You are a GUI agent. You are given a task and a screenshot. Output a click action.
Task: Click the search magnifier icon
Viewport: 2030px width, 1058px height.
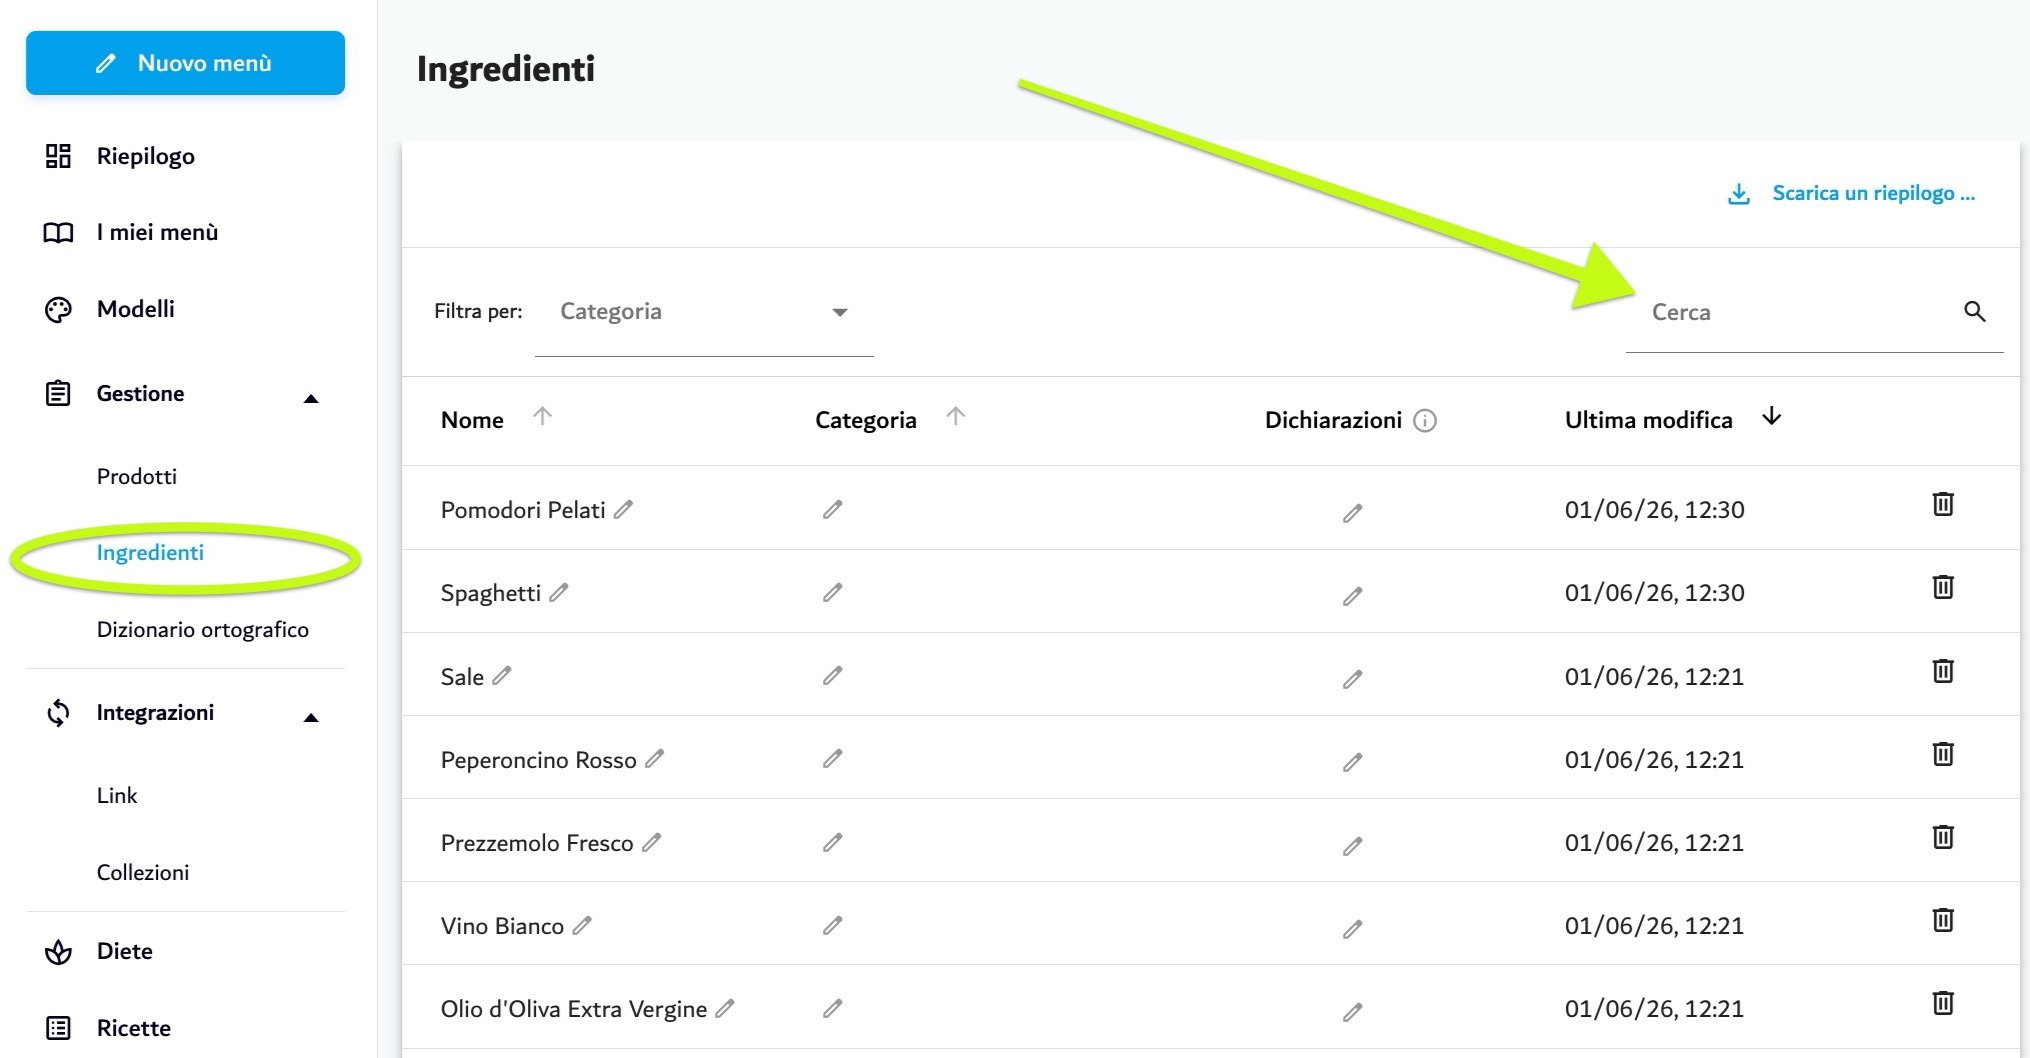point(1974,311)
